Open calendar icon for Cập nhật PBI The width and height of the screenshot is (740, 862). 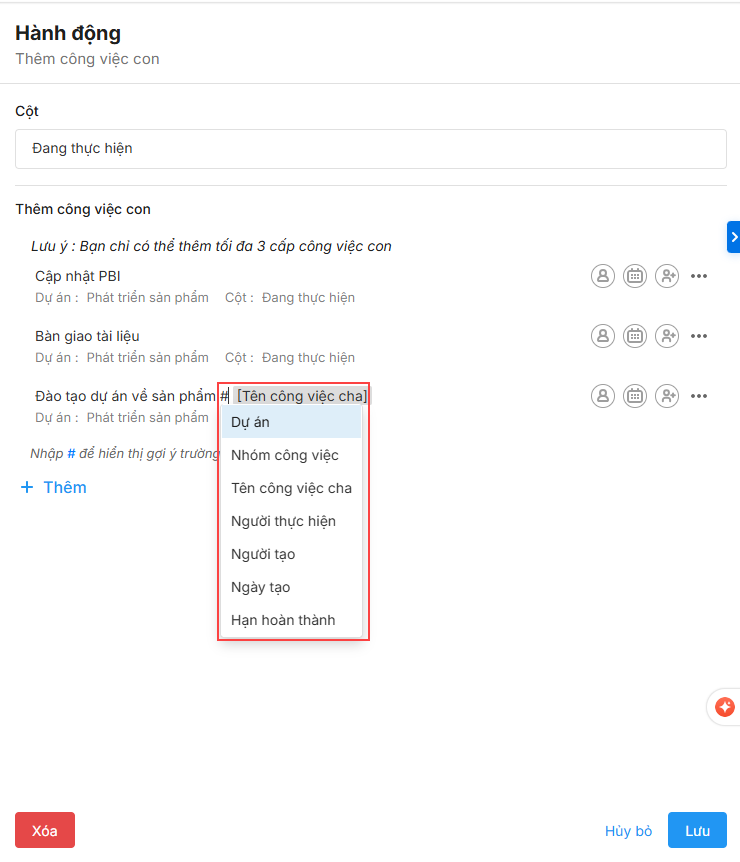634,276
